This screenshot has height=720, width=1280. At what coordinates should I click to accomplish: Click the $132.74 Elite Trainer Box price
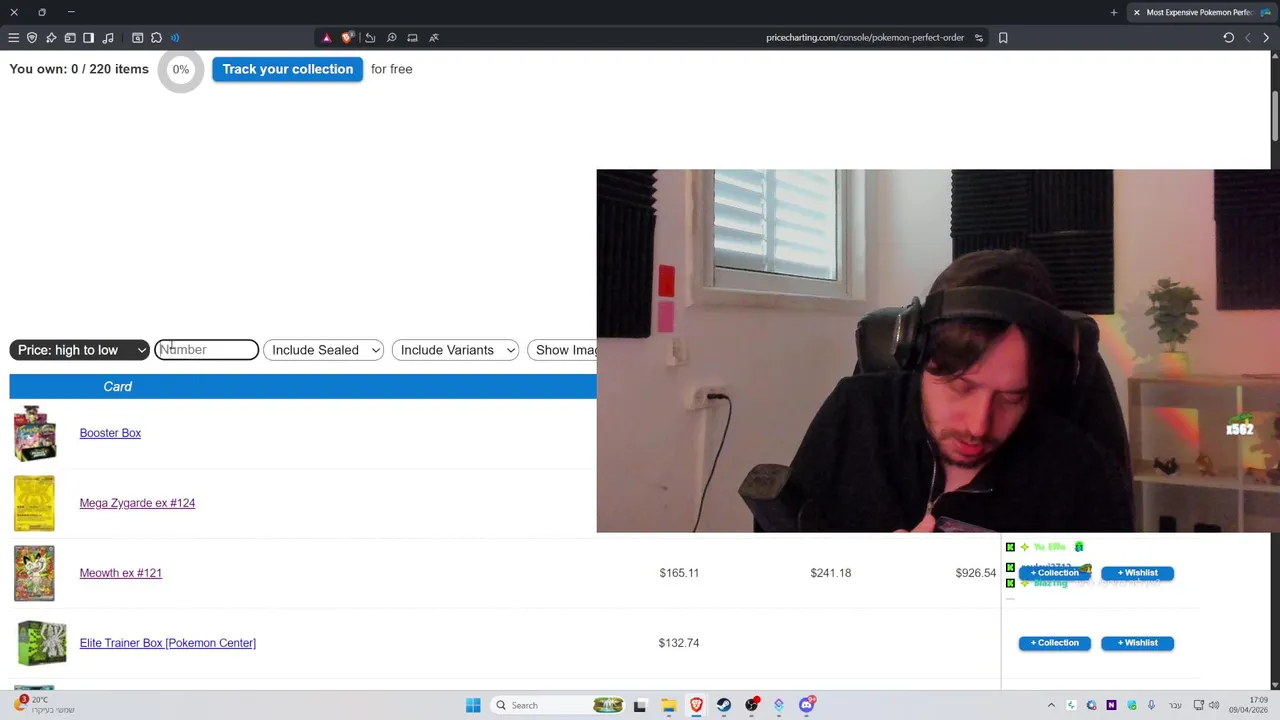tap(679, 643)
